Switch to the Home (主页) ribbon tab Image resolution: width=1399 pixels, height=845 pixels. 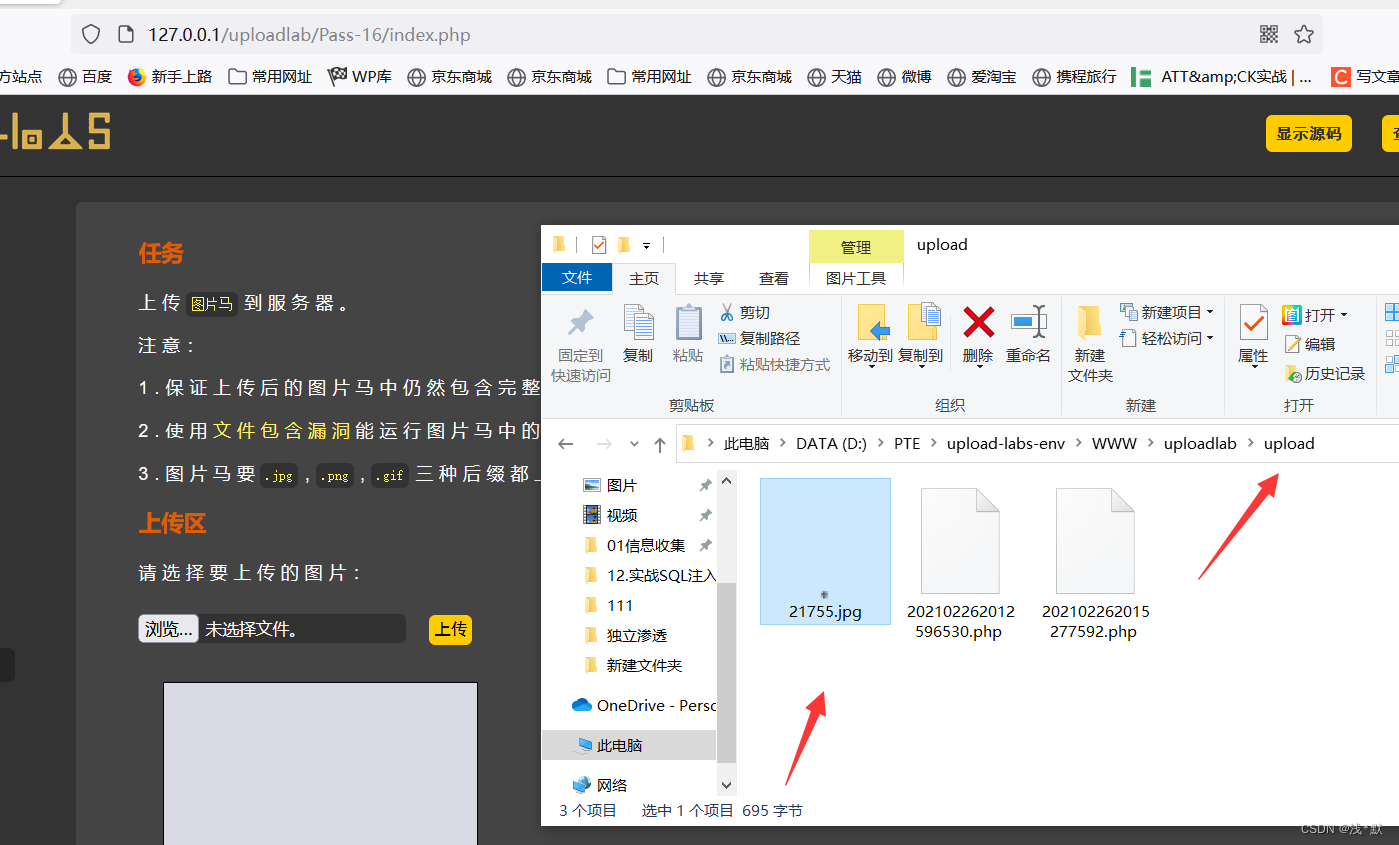point(644,279)
